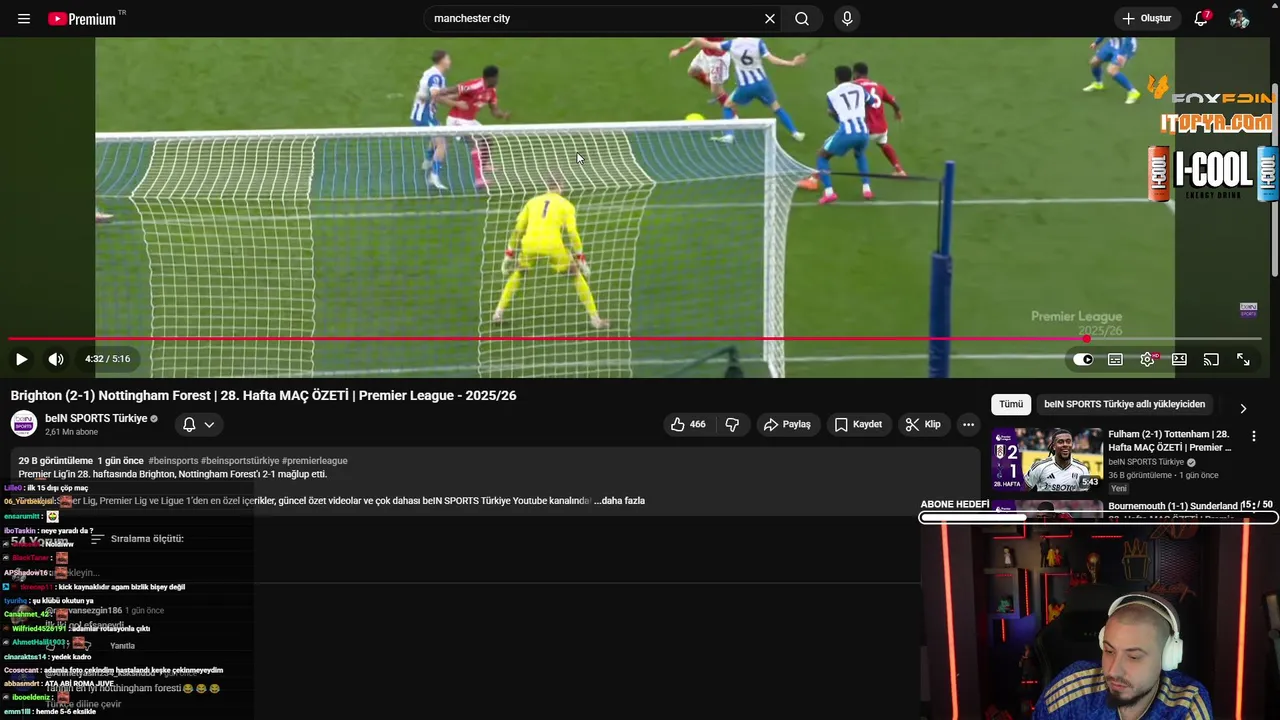
Task: Click the #premierleague hashtag
Action: pyautogui.click(x=315, y=461)
